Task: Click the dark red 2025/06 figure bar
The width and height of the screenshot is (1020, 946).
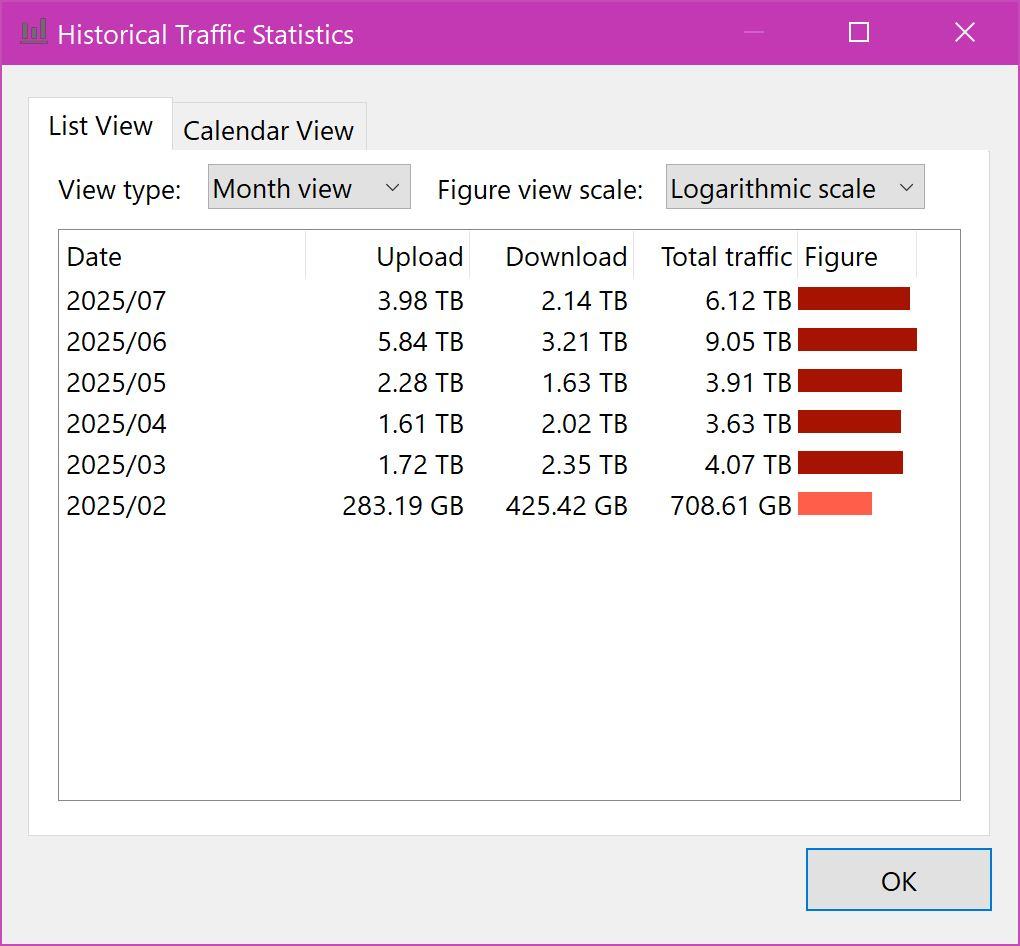Action: pyautogui.click(x=857, y=340)
